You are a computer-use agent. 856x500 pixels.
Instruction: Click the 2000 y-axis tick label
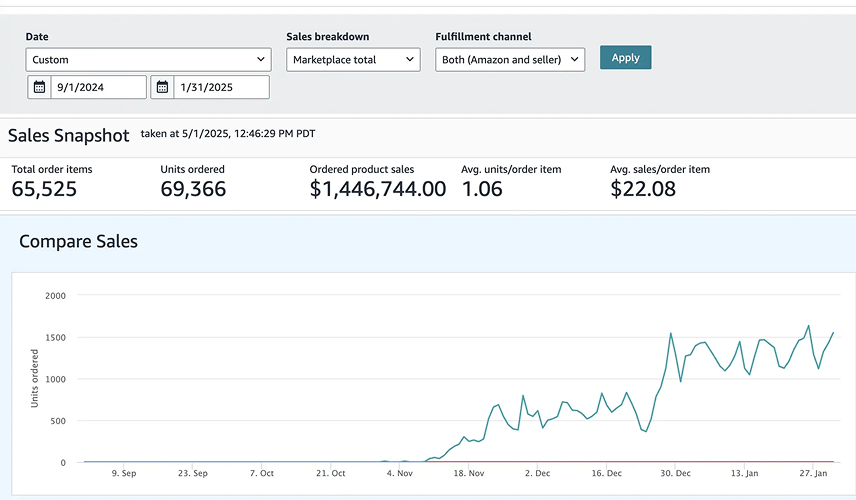click(x=55, y=296)
